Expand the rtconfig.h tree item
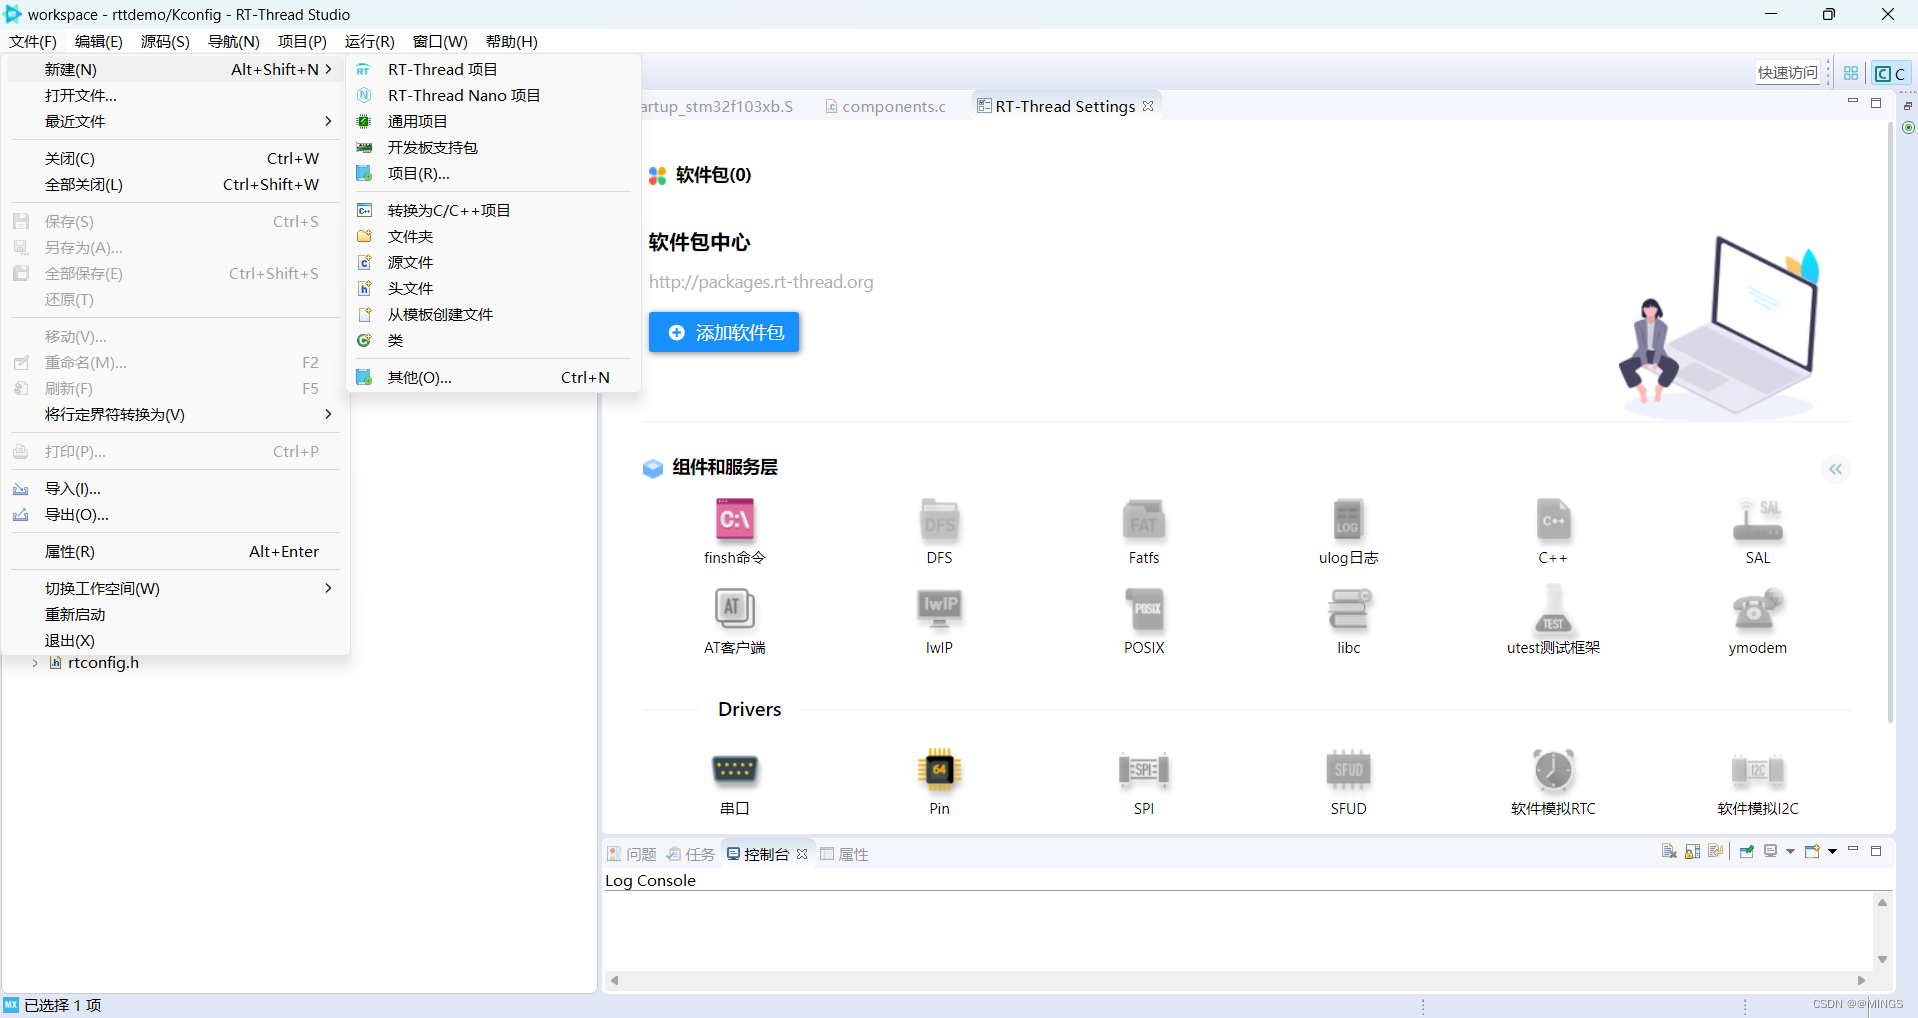Screen dimensions: 1918x1018 pyautogui.click(x=35, y=663)
